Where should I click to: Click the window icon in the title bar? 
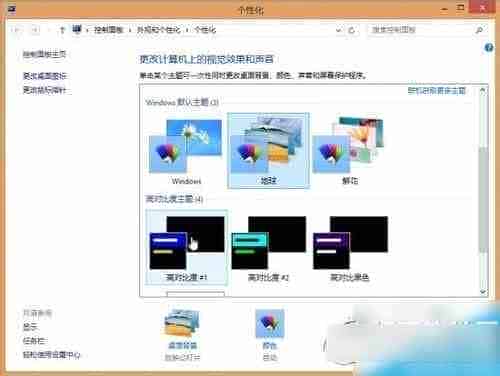(x=11, y=10)
